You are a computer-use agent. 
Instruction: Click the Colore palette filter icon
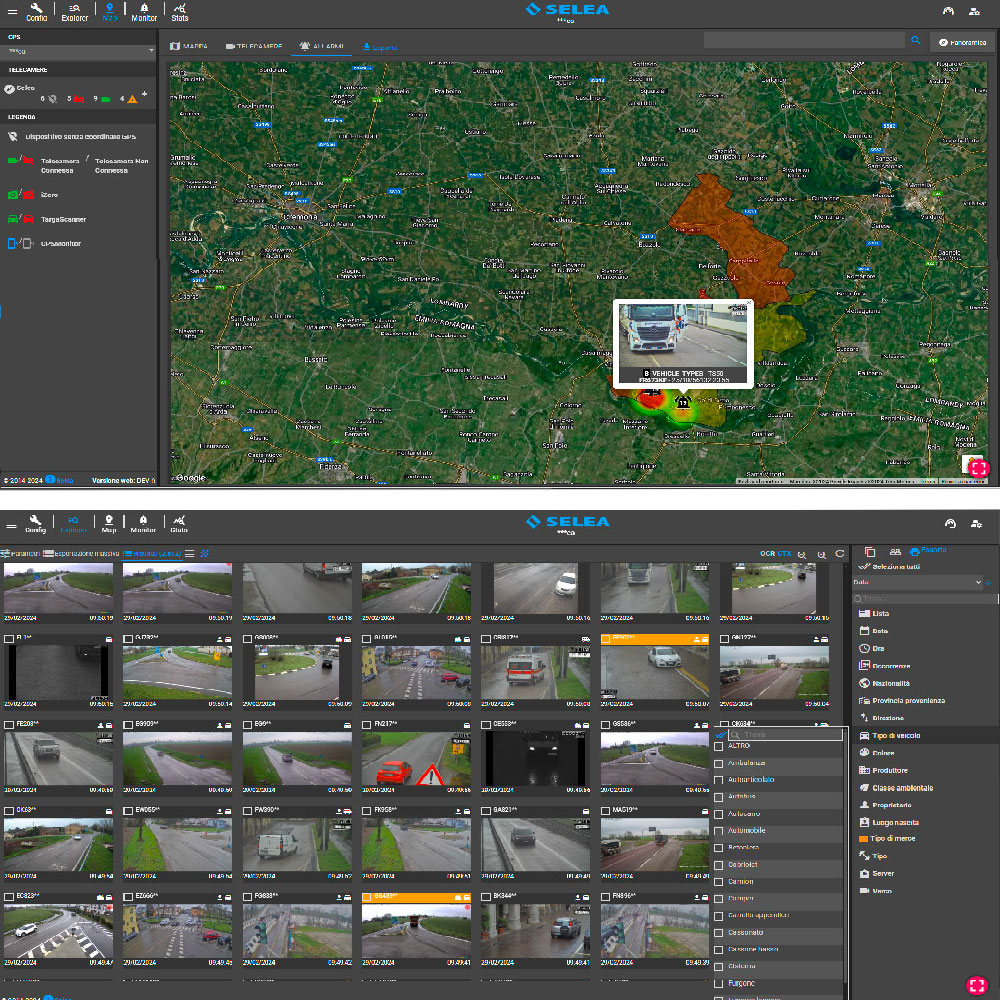click(x=865, y=753)
